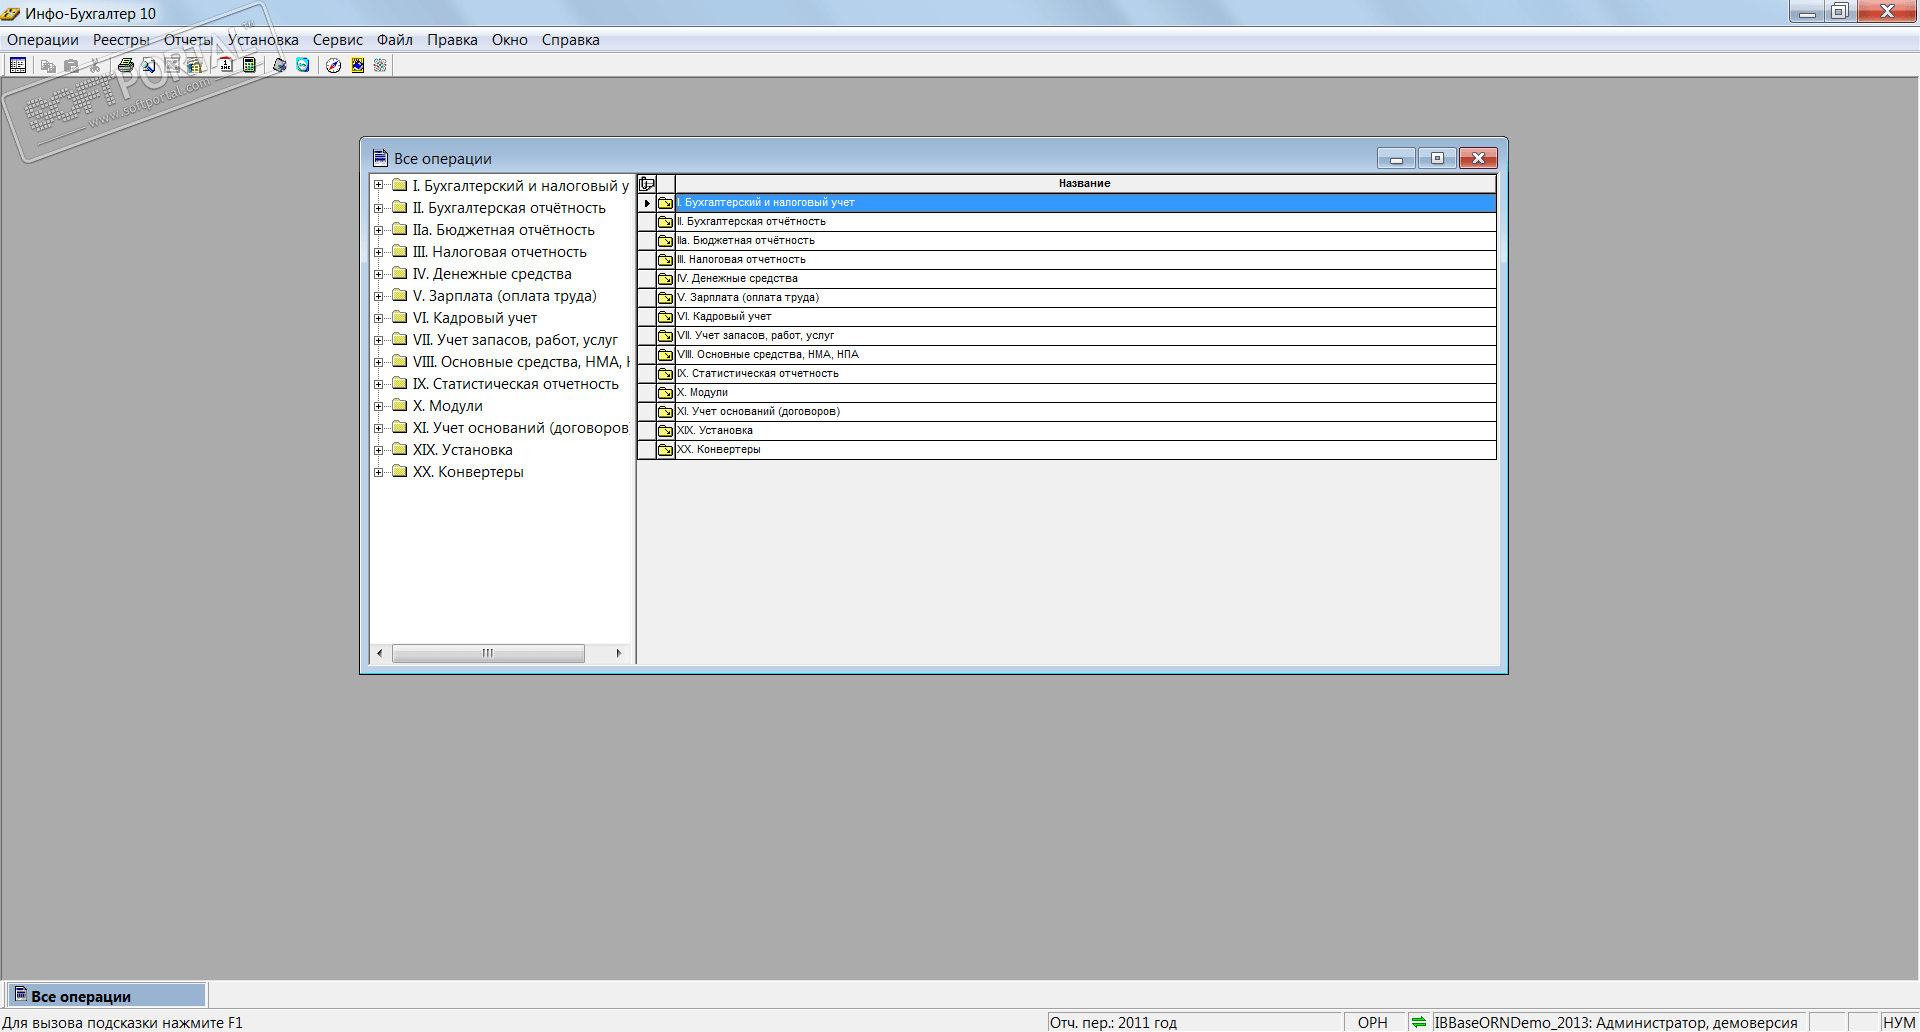Image resolution: width=1920 pixels, height=1032 pixels.
Task: Expand tree node 'I. Бухгалтерский и налоговый'
Action: (x=379, y=186)
